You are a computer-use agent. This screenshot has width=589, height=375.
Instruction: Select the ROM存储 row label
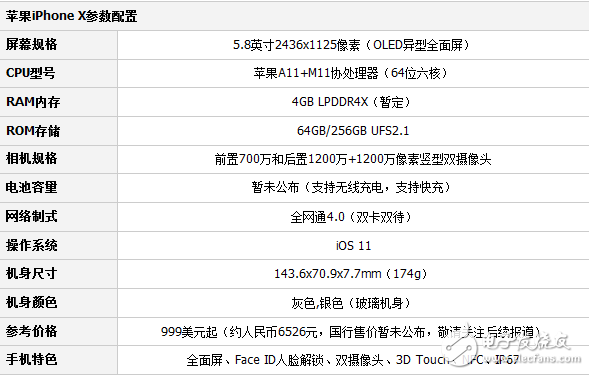33,131
